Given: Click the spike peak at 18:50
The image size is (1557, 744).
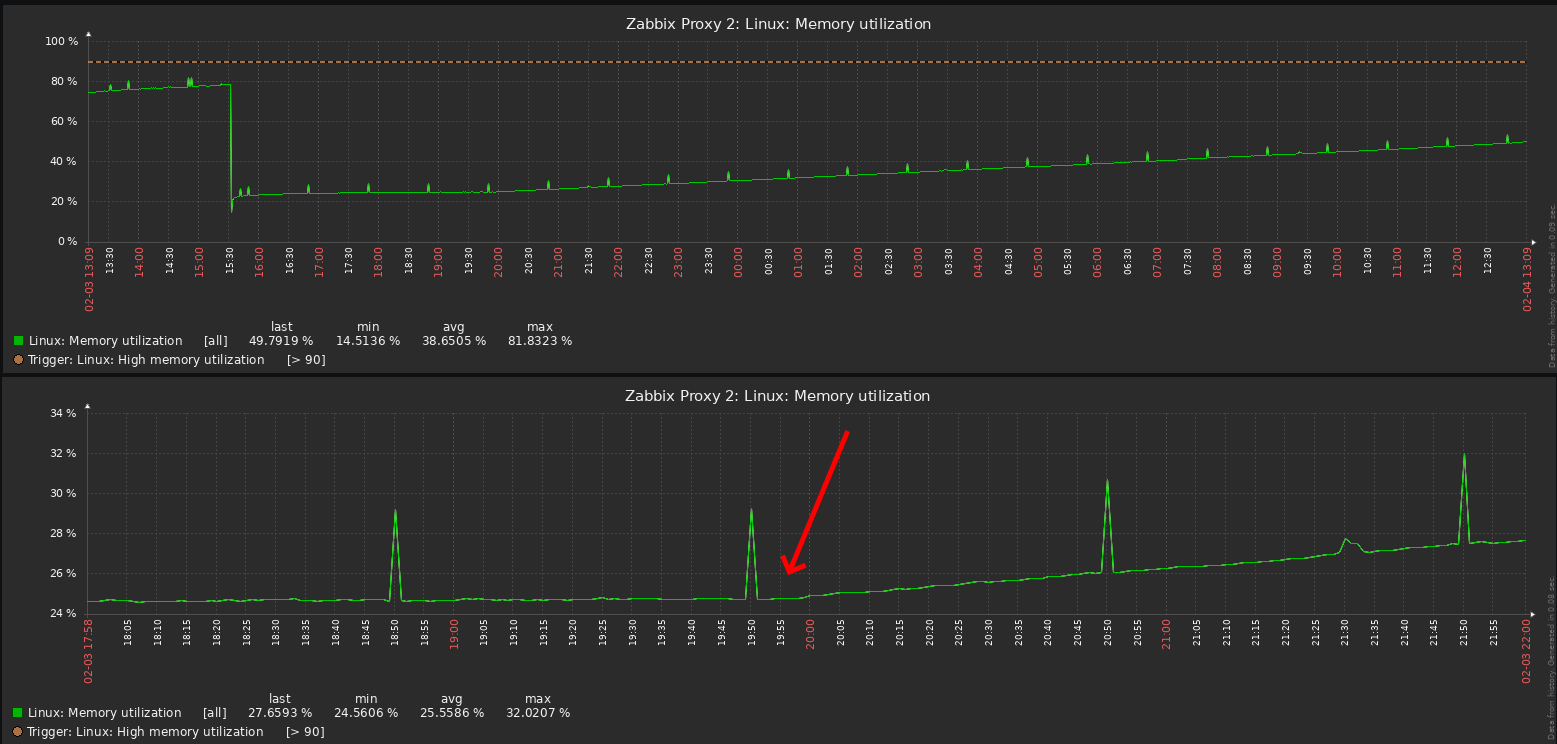Looking at the screenshot, I should (396, 511).
